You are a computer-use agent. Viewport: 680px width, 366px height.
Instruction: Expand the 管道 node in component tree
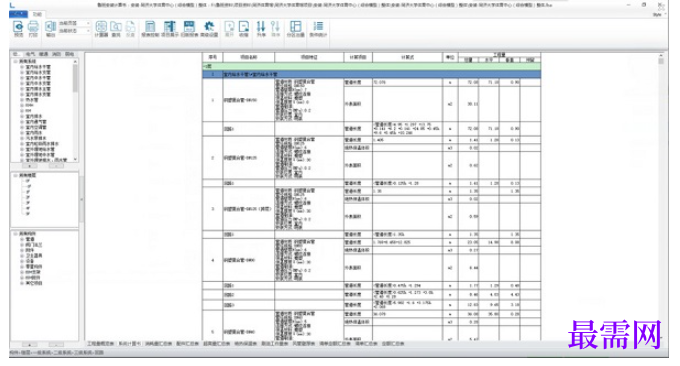(x=22, y=239)
